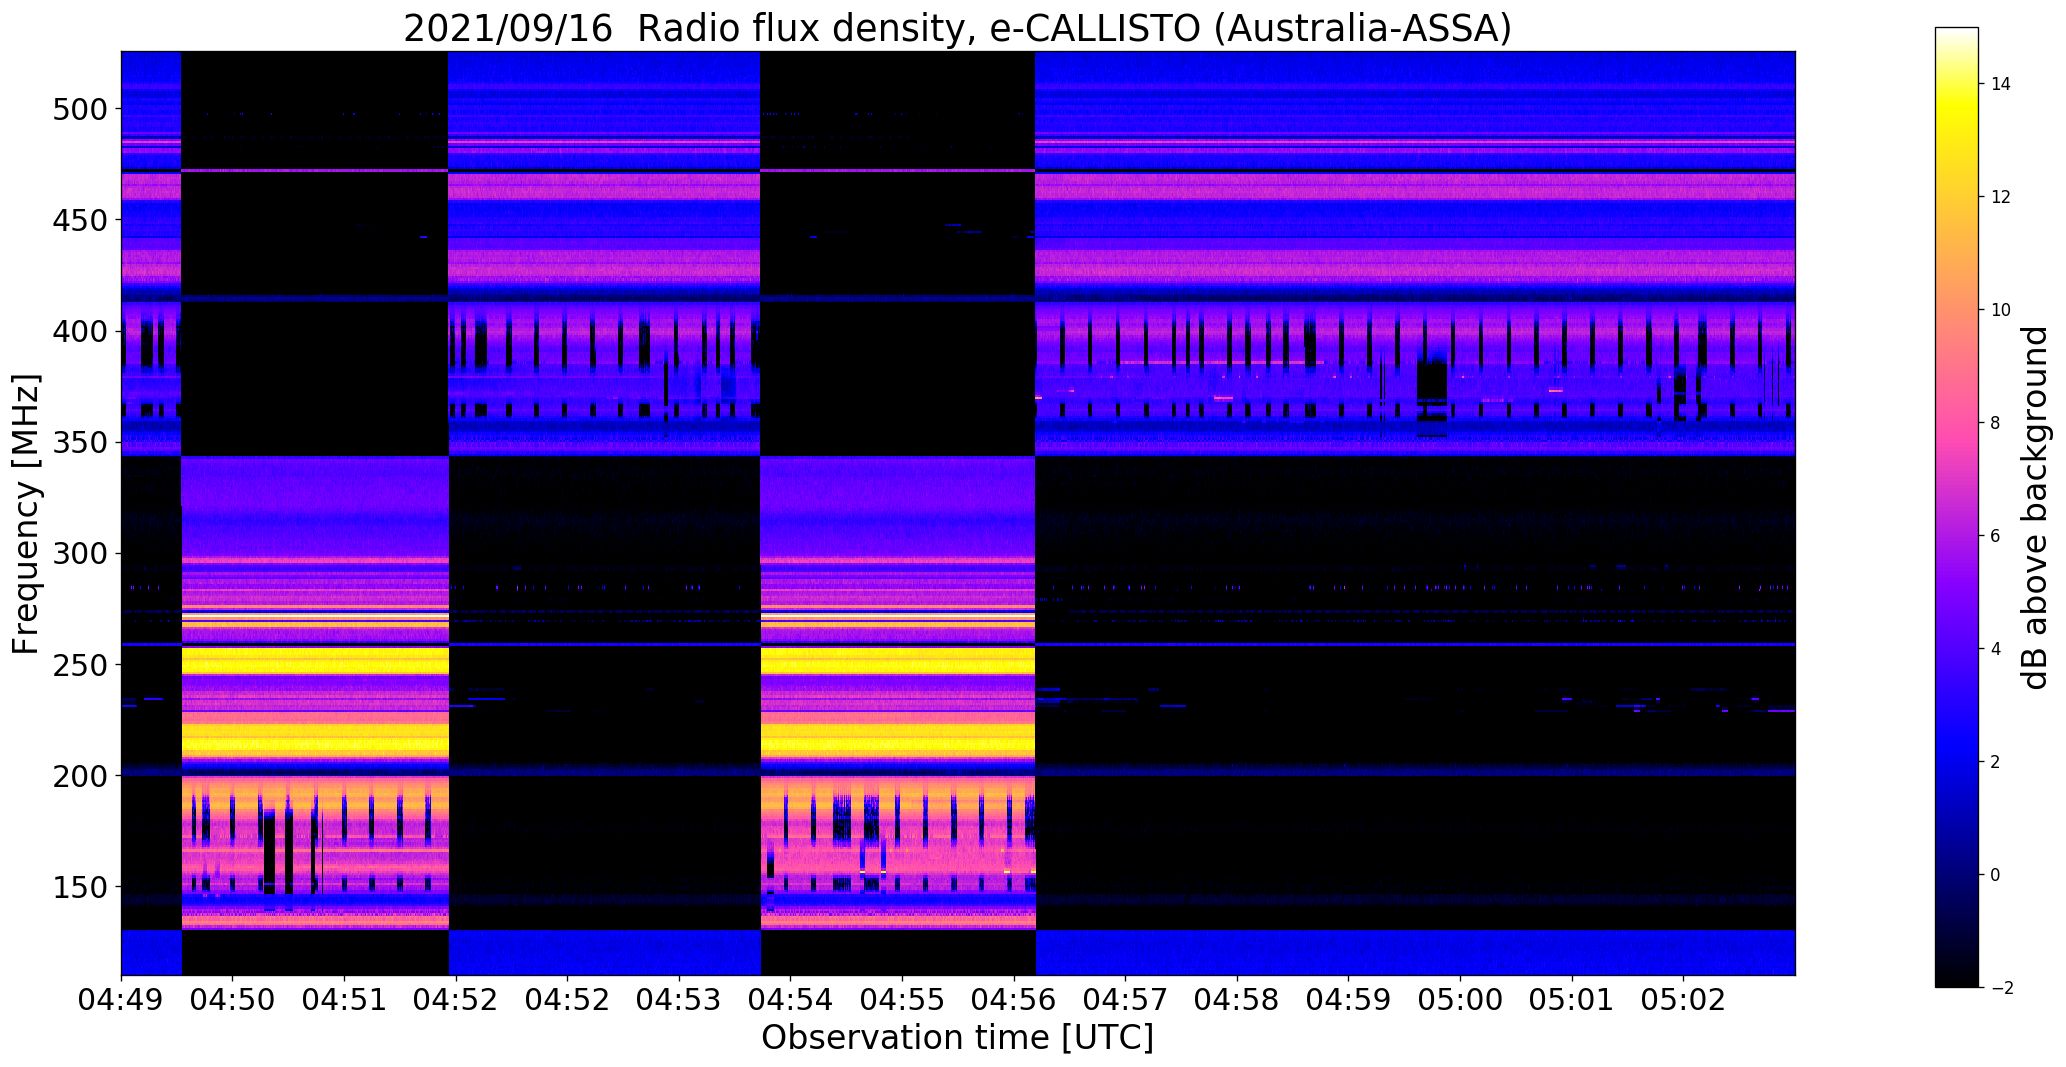Click the 04:51 time tick label

click(345, 999)
